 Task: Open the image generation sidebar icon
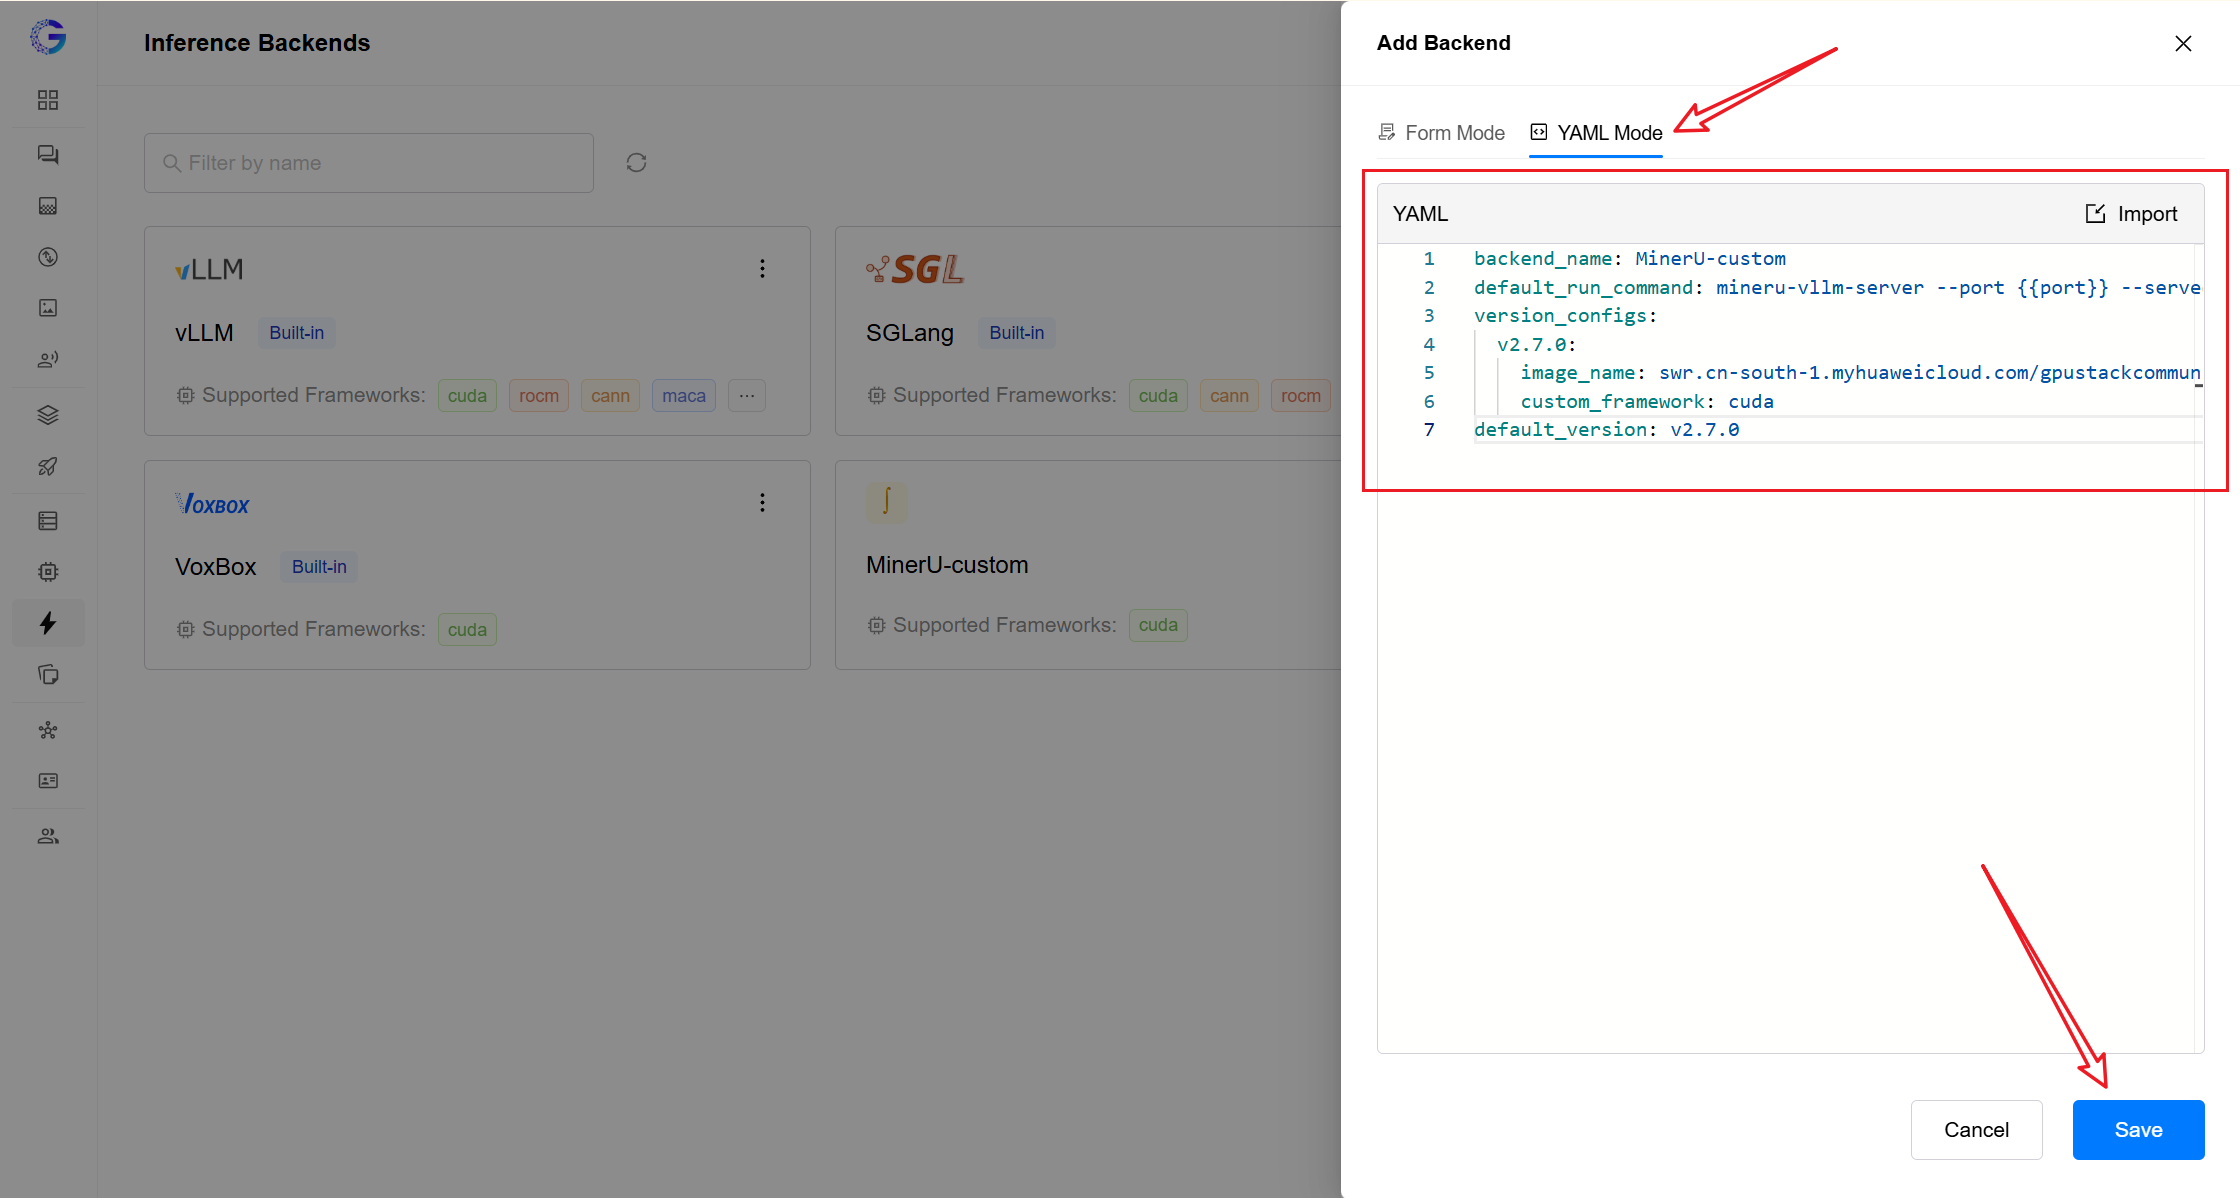[48, 308]
